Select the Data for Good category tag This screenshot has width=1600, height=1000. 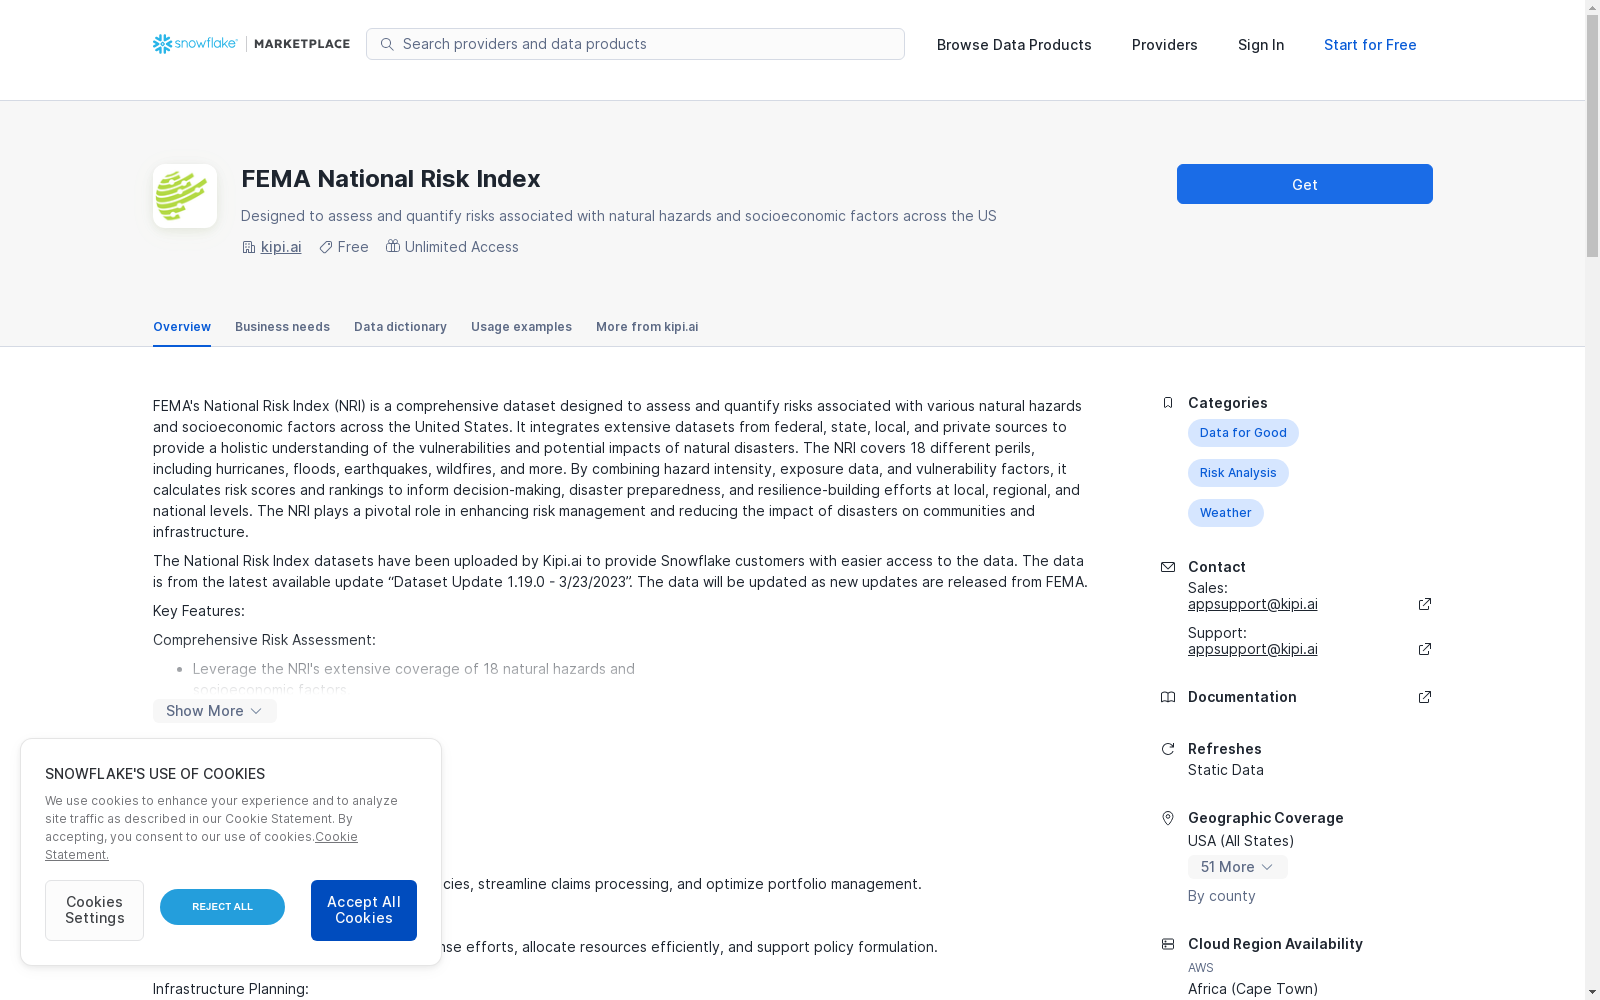click(x=1243, y=433)
